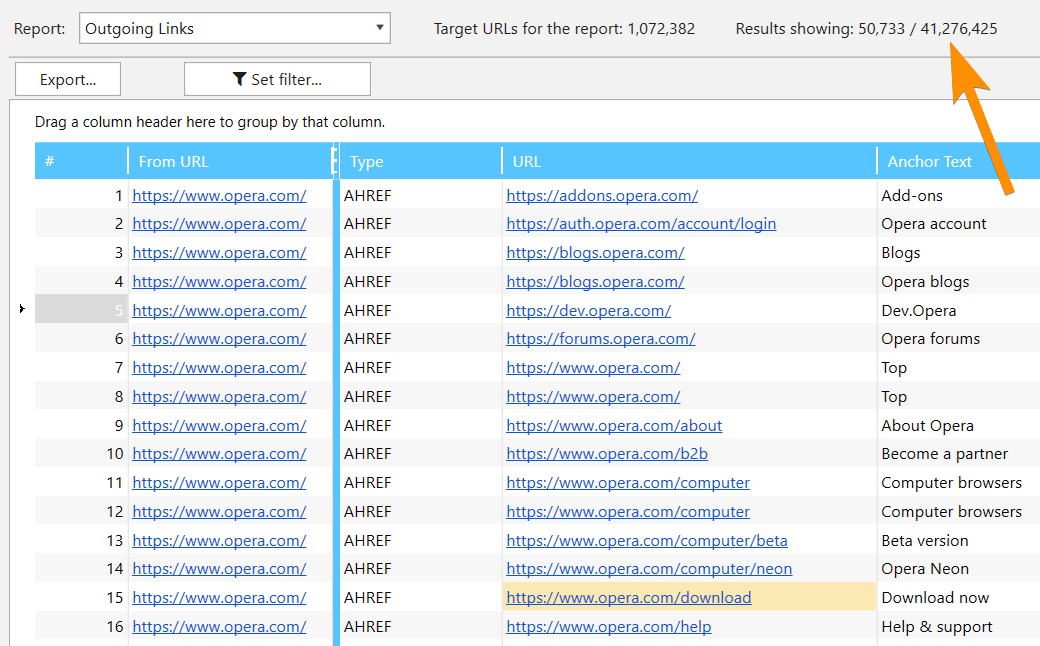The width and height of the screenshot is (1040, 646).
Task: Sort by the From URL column header
Action: (229, 161)
